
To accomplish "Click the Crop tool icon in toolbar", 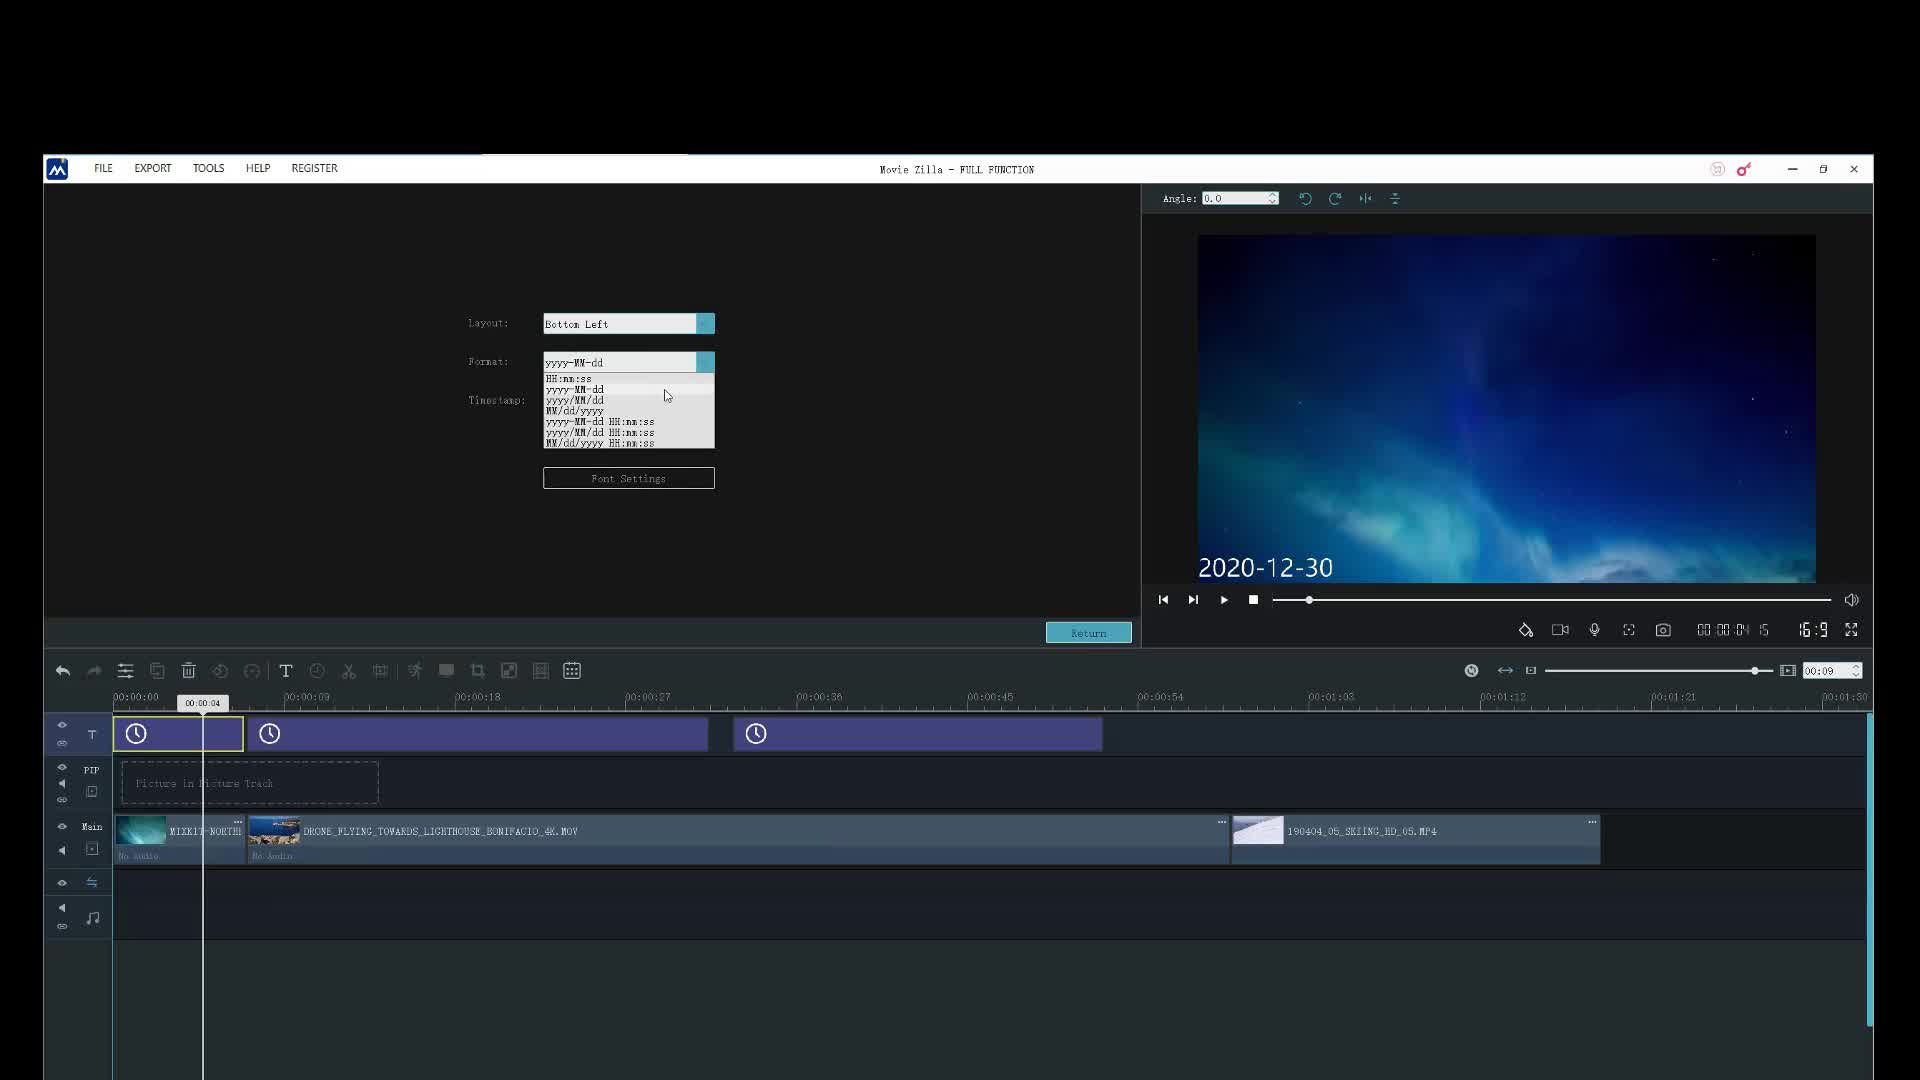I will click(477, 671).
